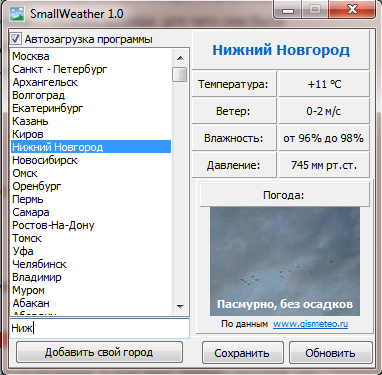Image resolution: width=382 pixels, height=375 pixels.
Task: Select highlighted Нижний Новгород list row
Action: point(91,147)
